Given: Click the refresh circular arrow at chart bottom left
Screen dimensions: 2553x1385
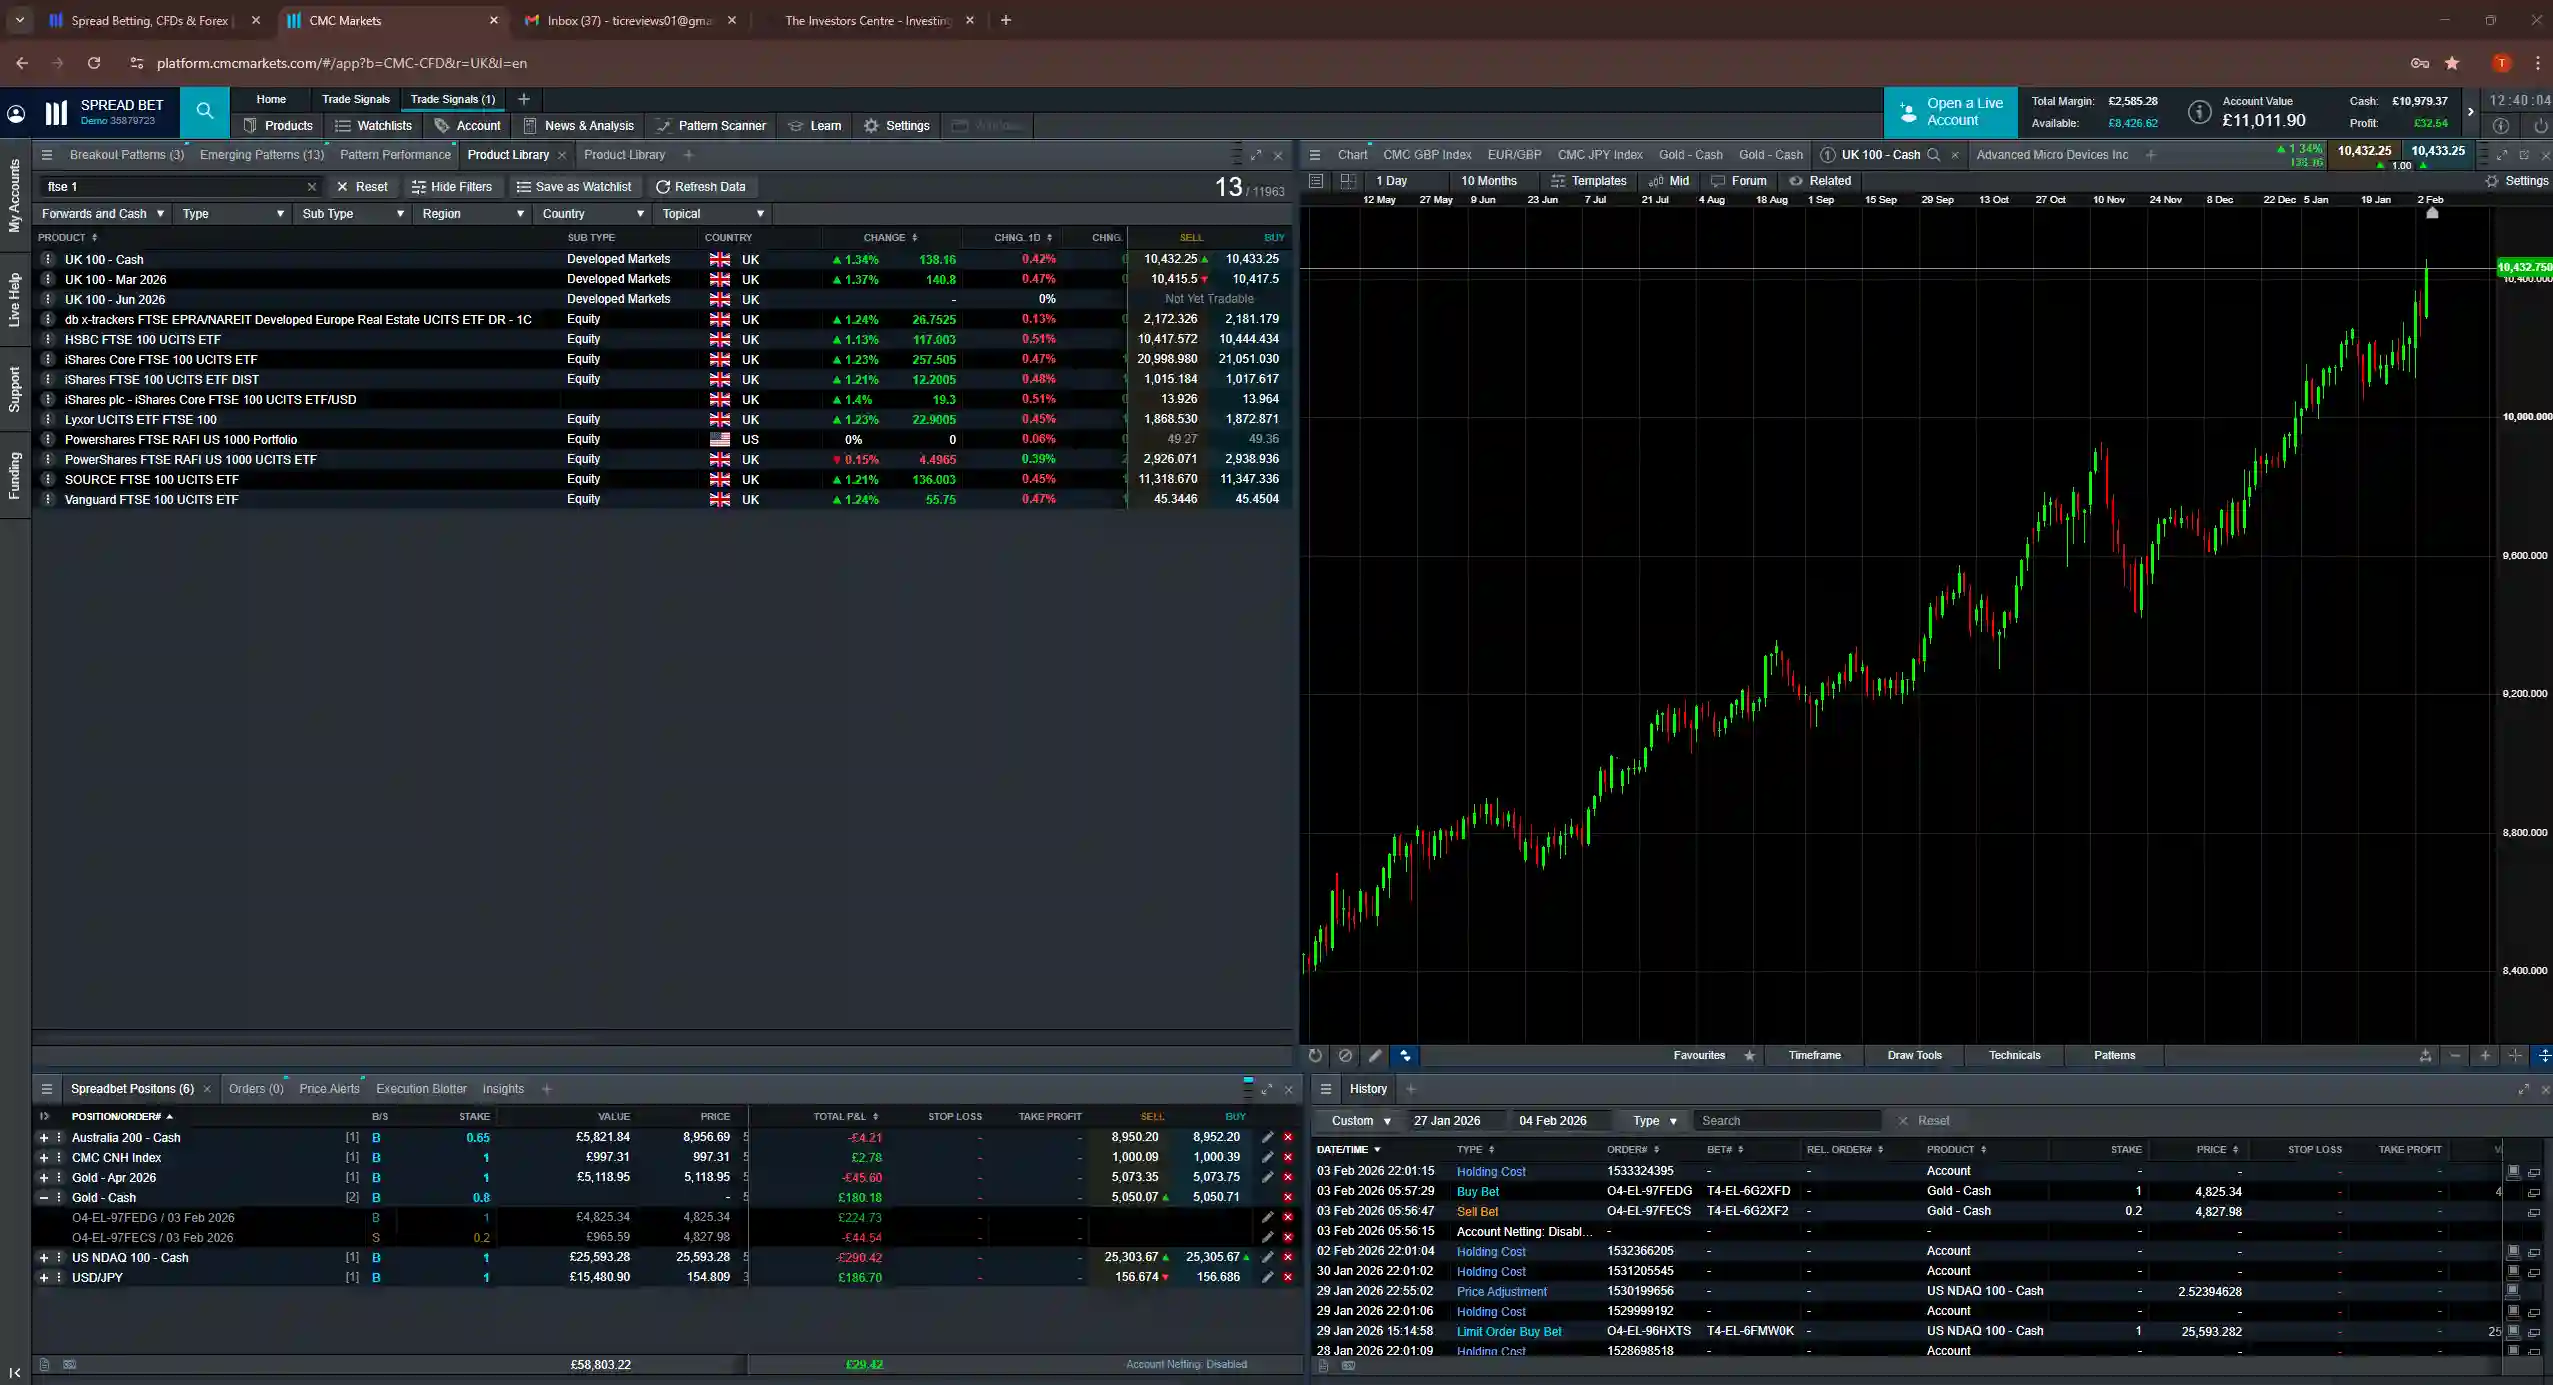Looking at the screenshot, I should [1314, 1056].
